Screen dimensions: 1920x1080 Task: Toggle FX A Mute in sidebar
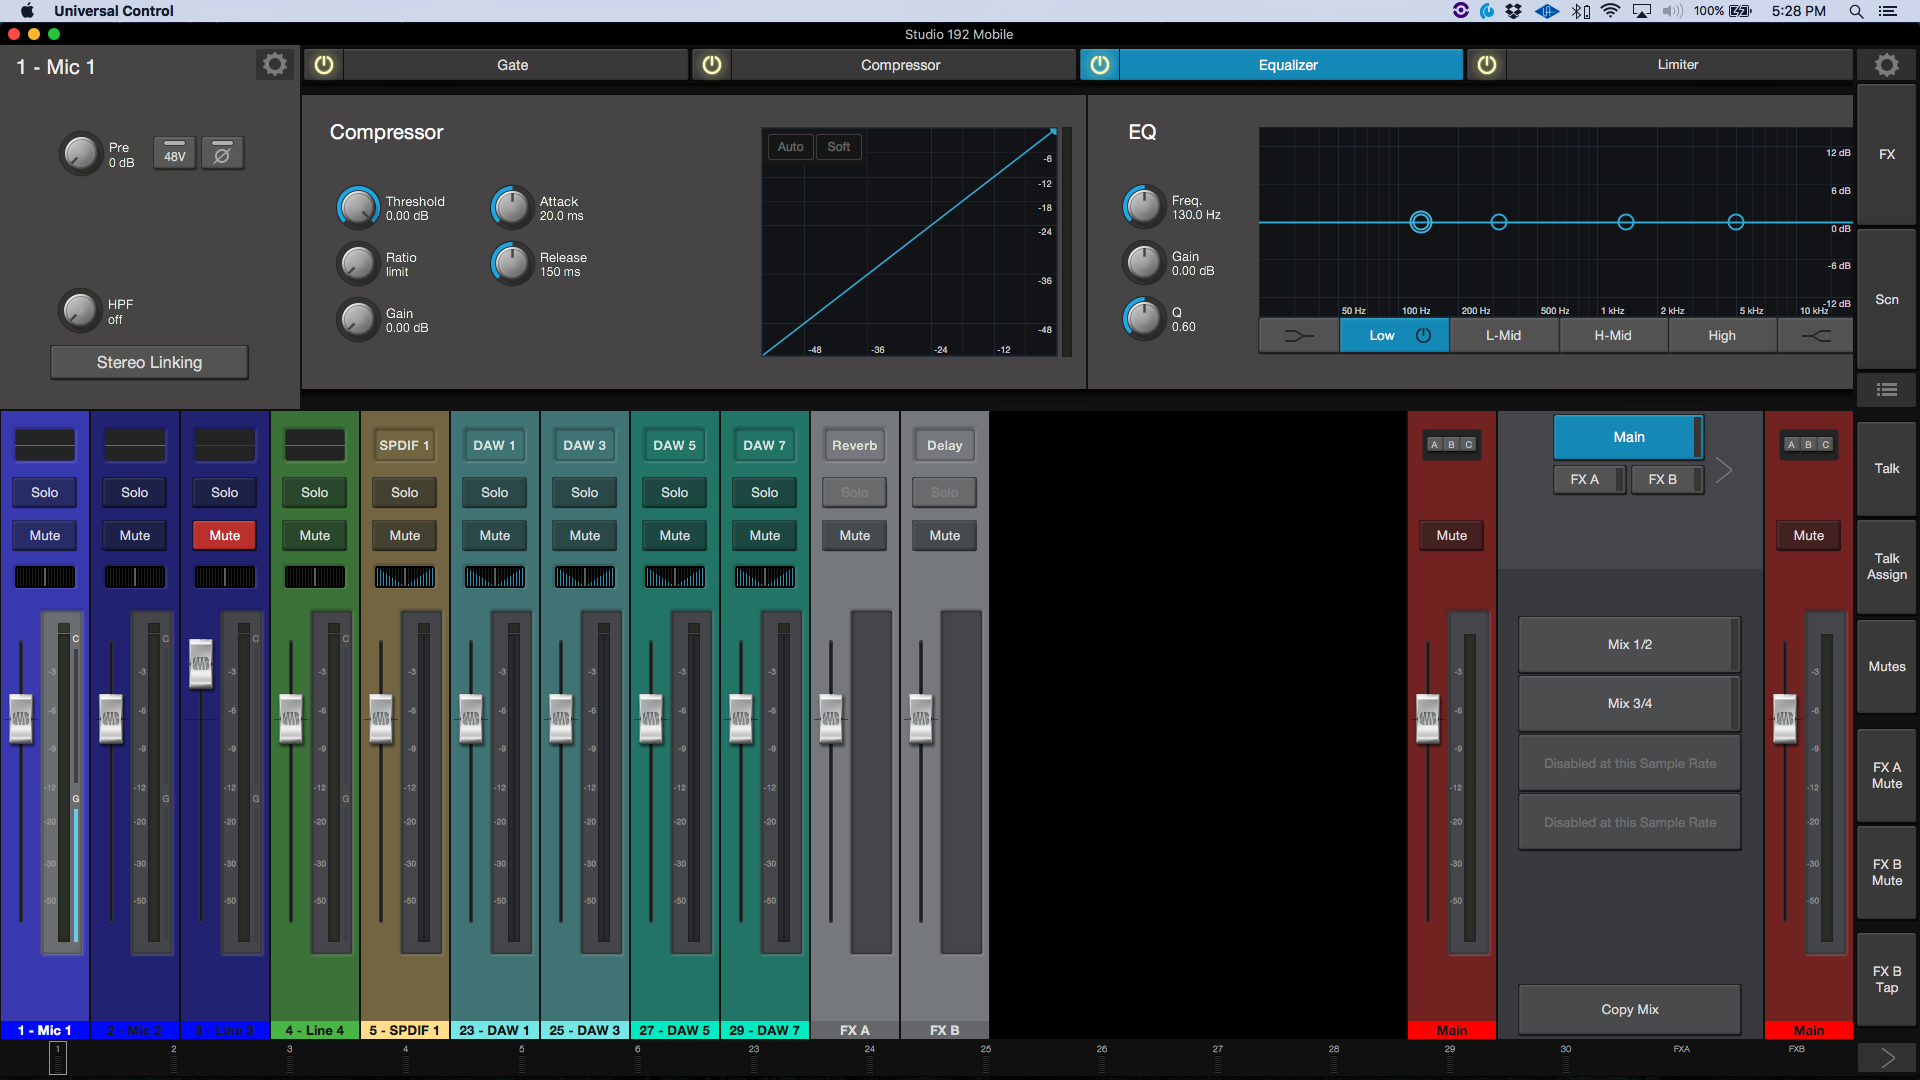1887,776
